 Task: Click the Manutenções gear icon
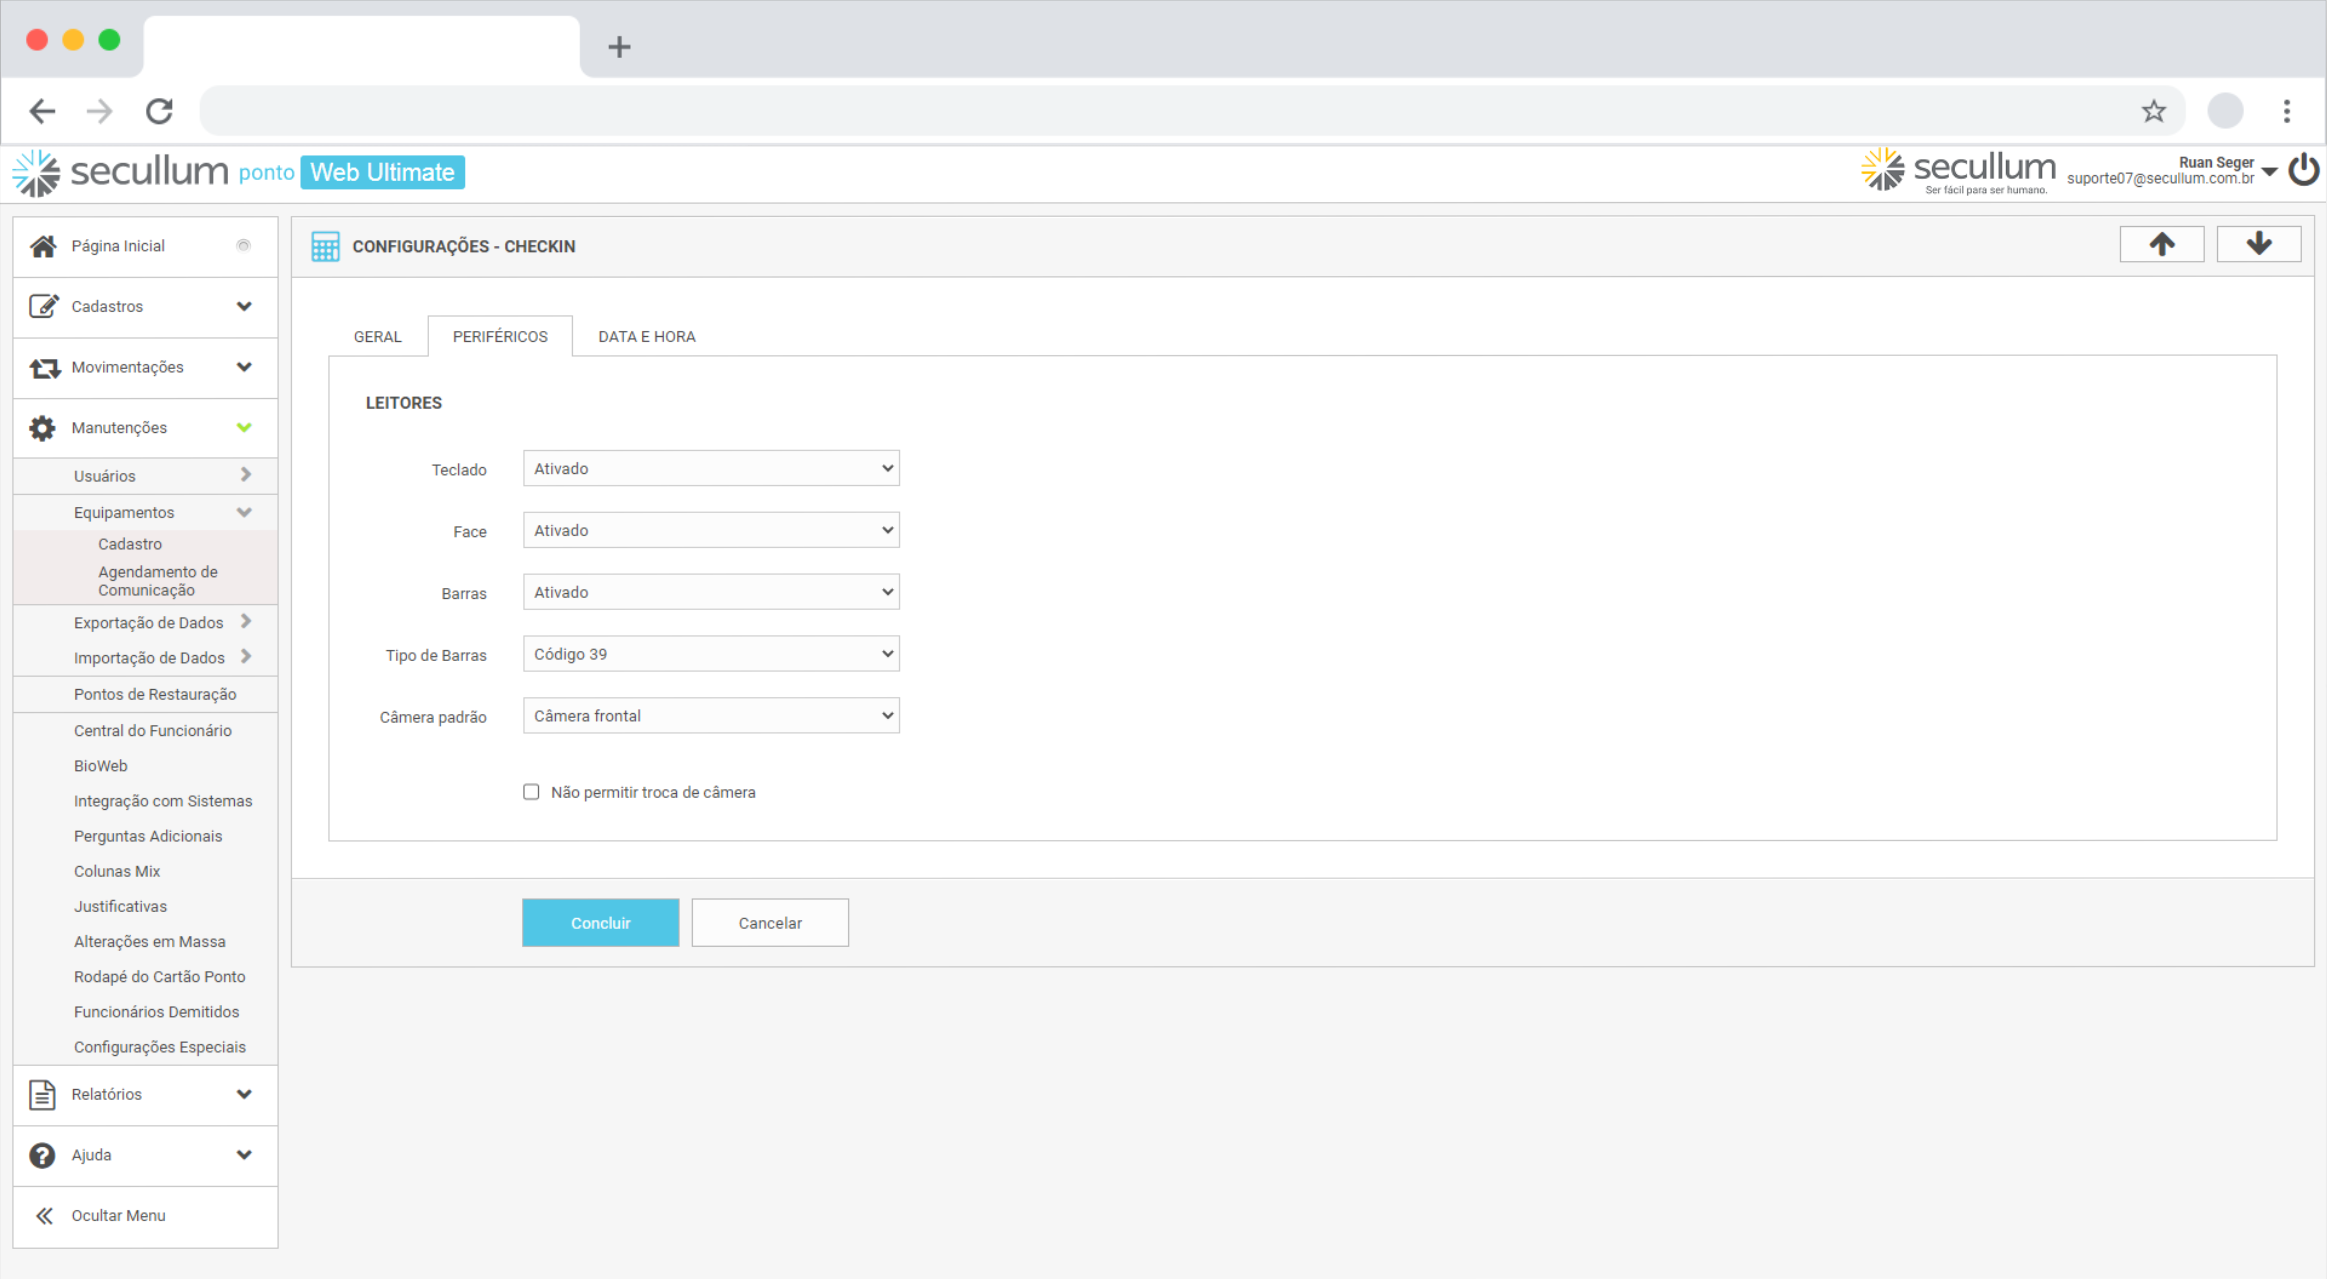42,428
